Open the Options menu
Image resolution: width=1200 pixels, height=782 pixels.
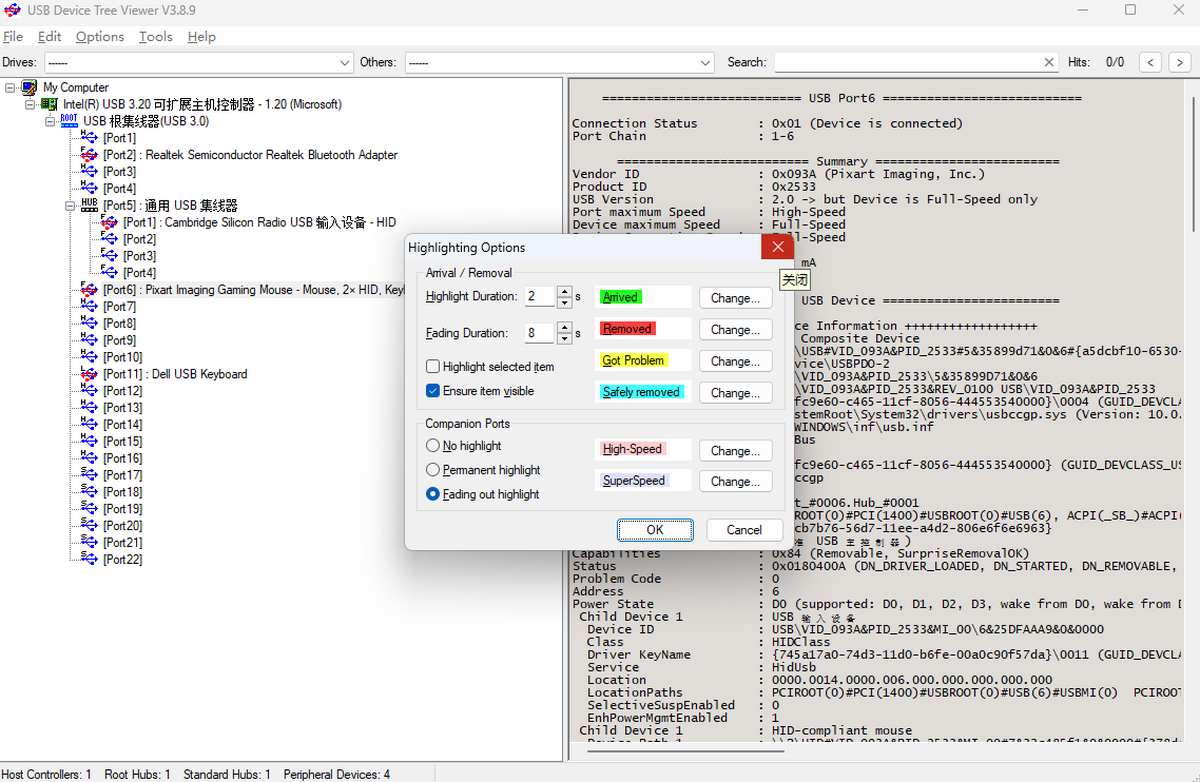[100, 36]
